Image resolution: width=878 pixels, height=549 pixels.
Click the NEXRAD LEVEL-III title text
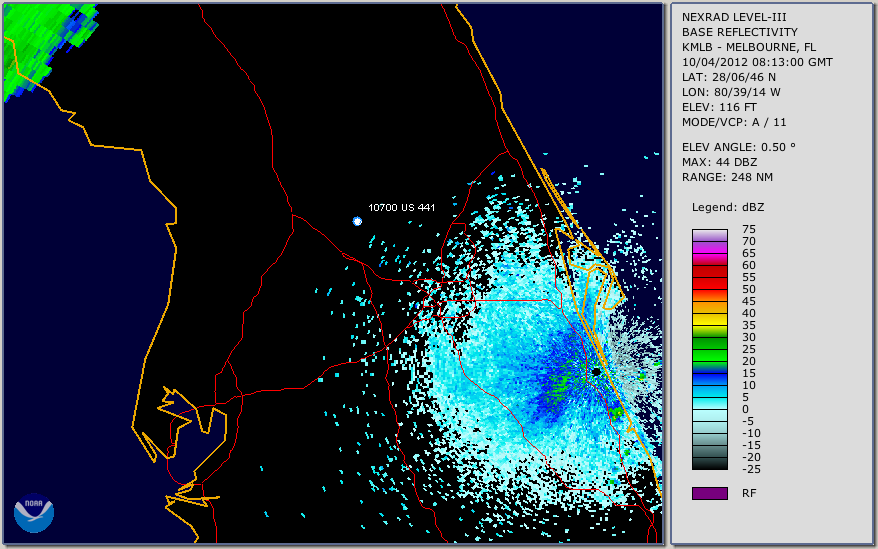tap(734, 17)
